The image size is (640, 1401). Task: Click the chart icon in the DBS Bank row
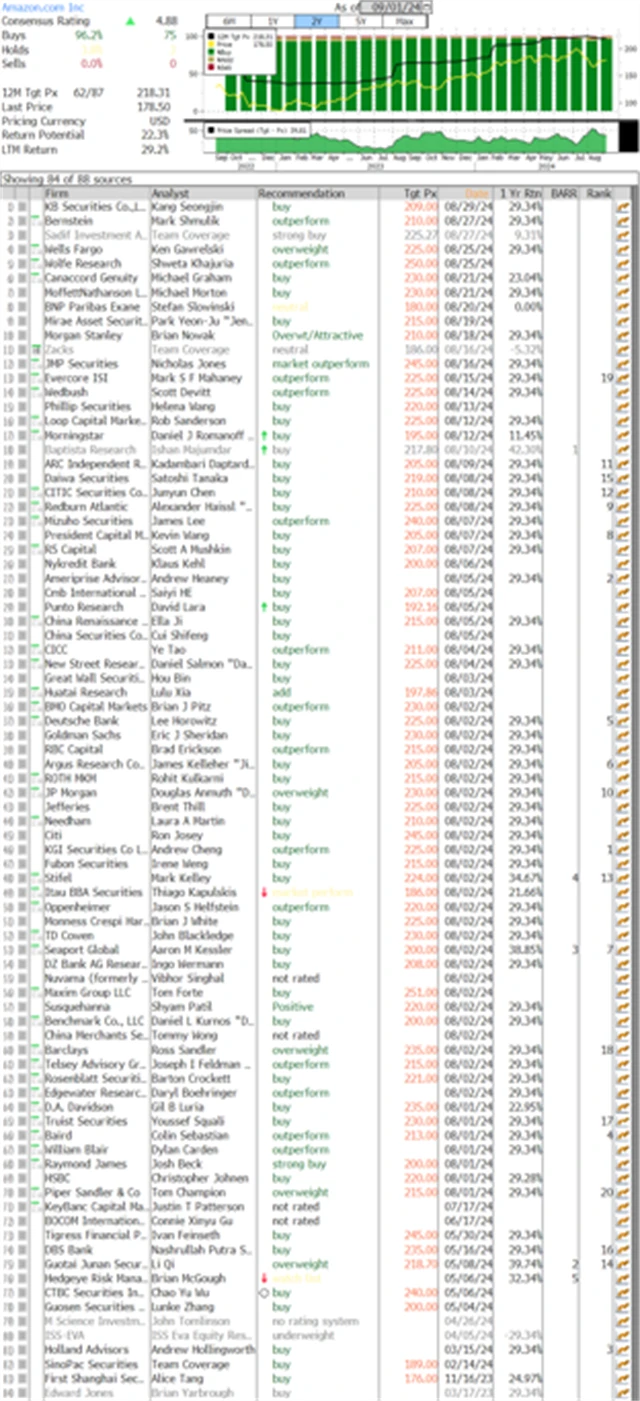pyautogui.click(x=623, y=1248)
